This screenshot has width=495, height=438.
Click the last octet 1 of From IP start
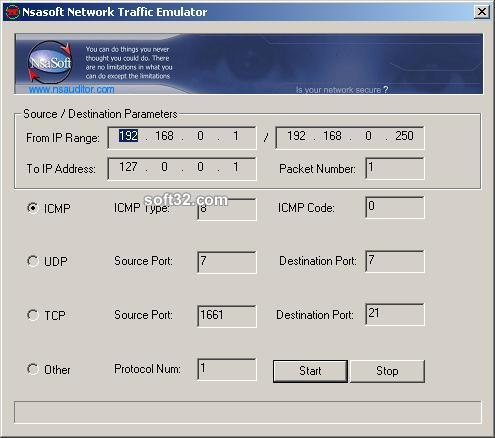[236, 136]
